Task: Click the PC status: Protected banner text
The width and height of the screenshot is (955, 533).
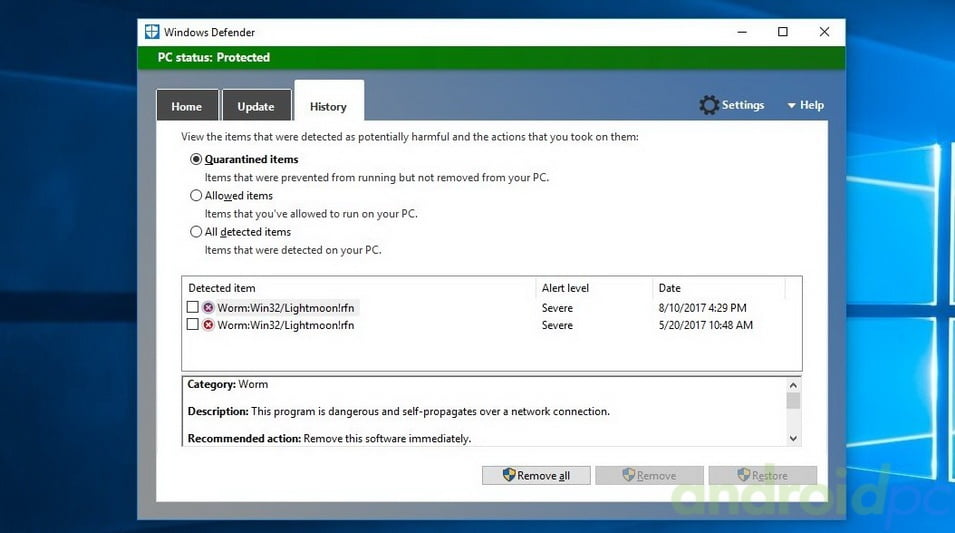Action: click(214, 57)
